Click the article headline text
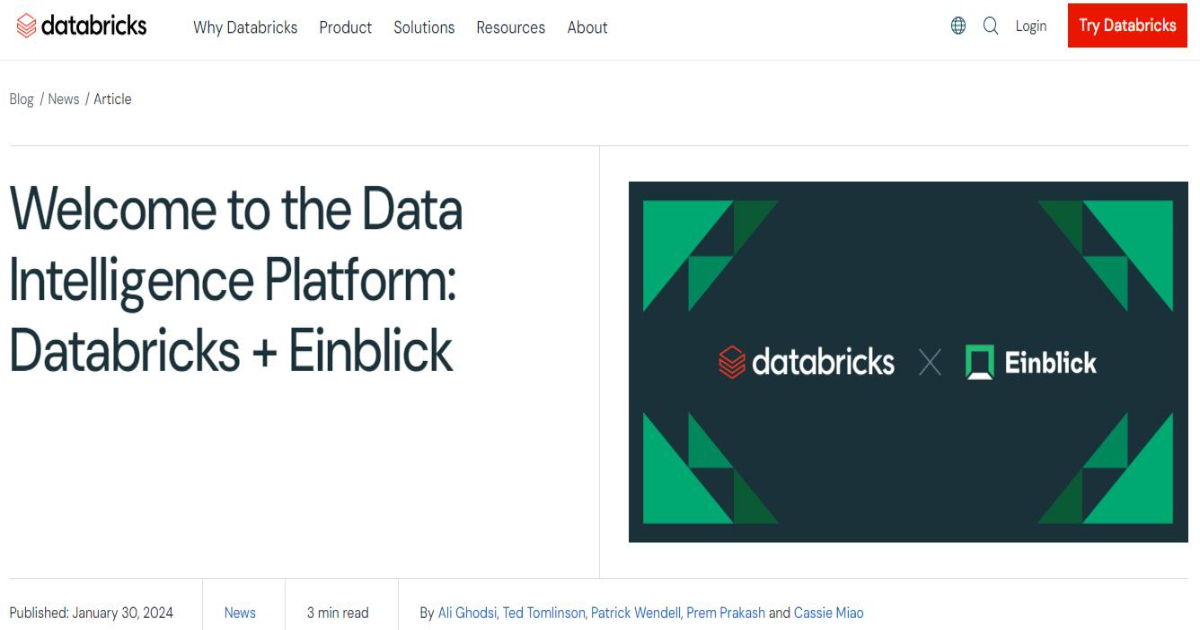 click(236, 280)
